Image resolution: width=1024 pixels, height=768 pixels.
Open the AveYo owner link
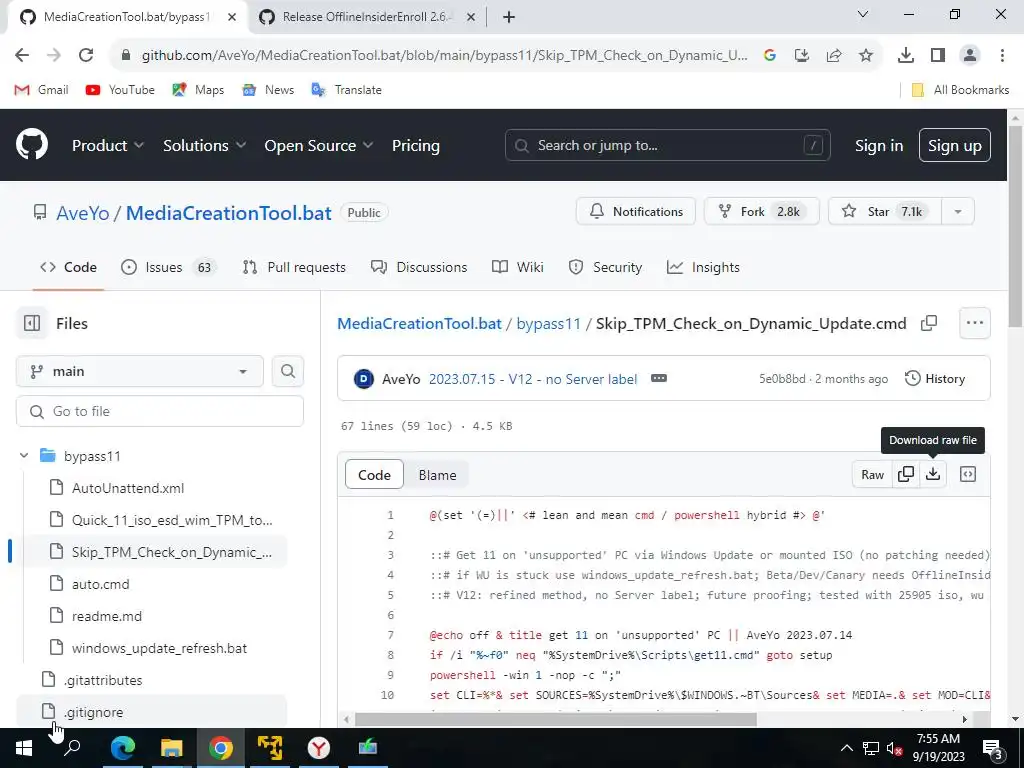point(83,213)
